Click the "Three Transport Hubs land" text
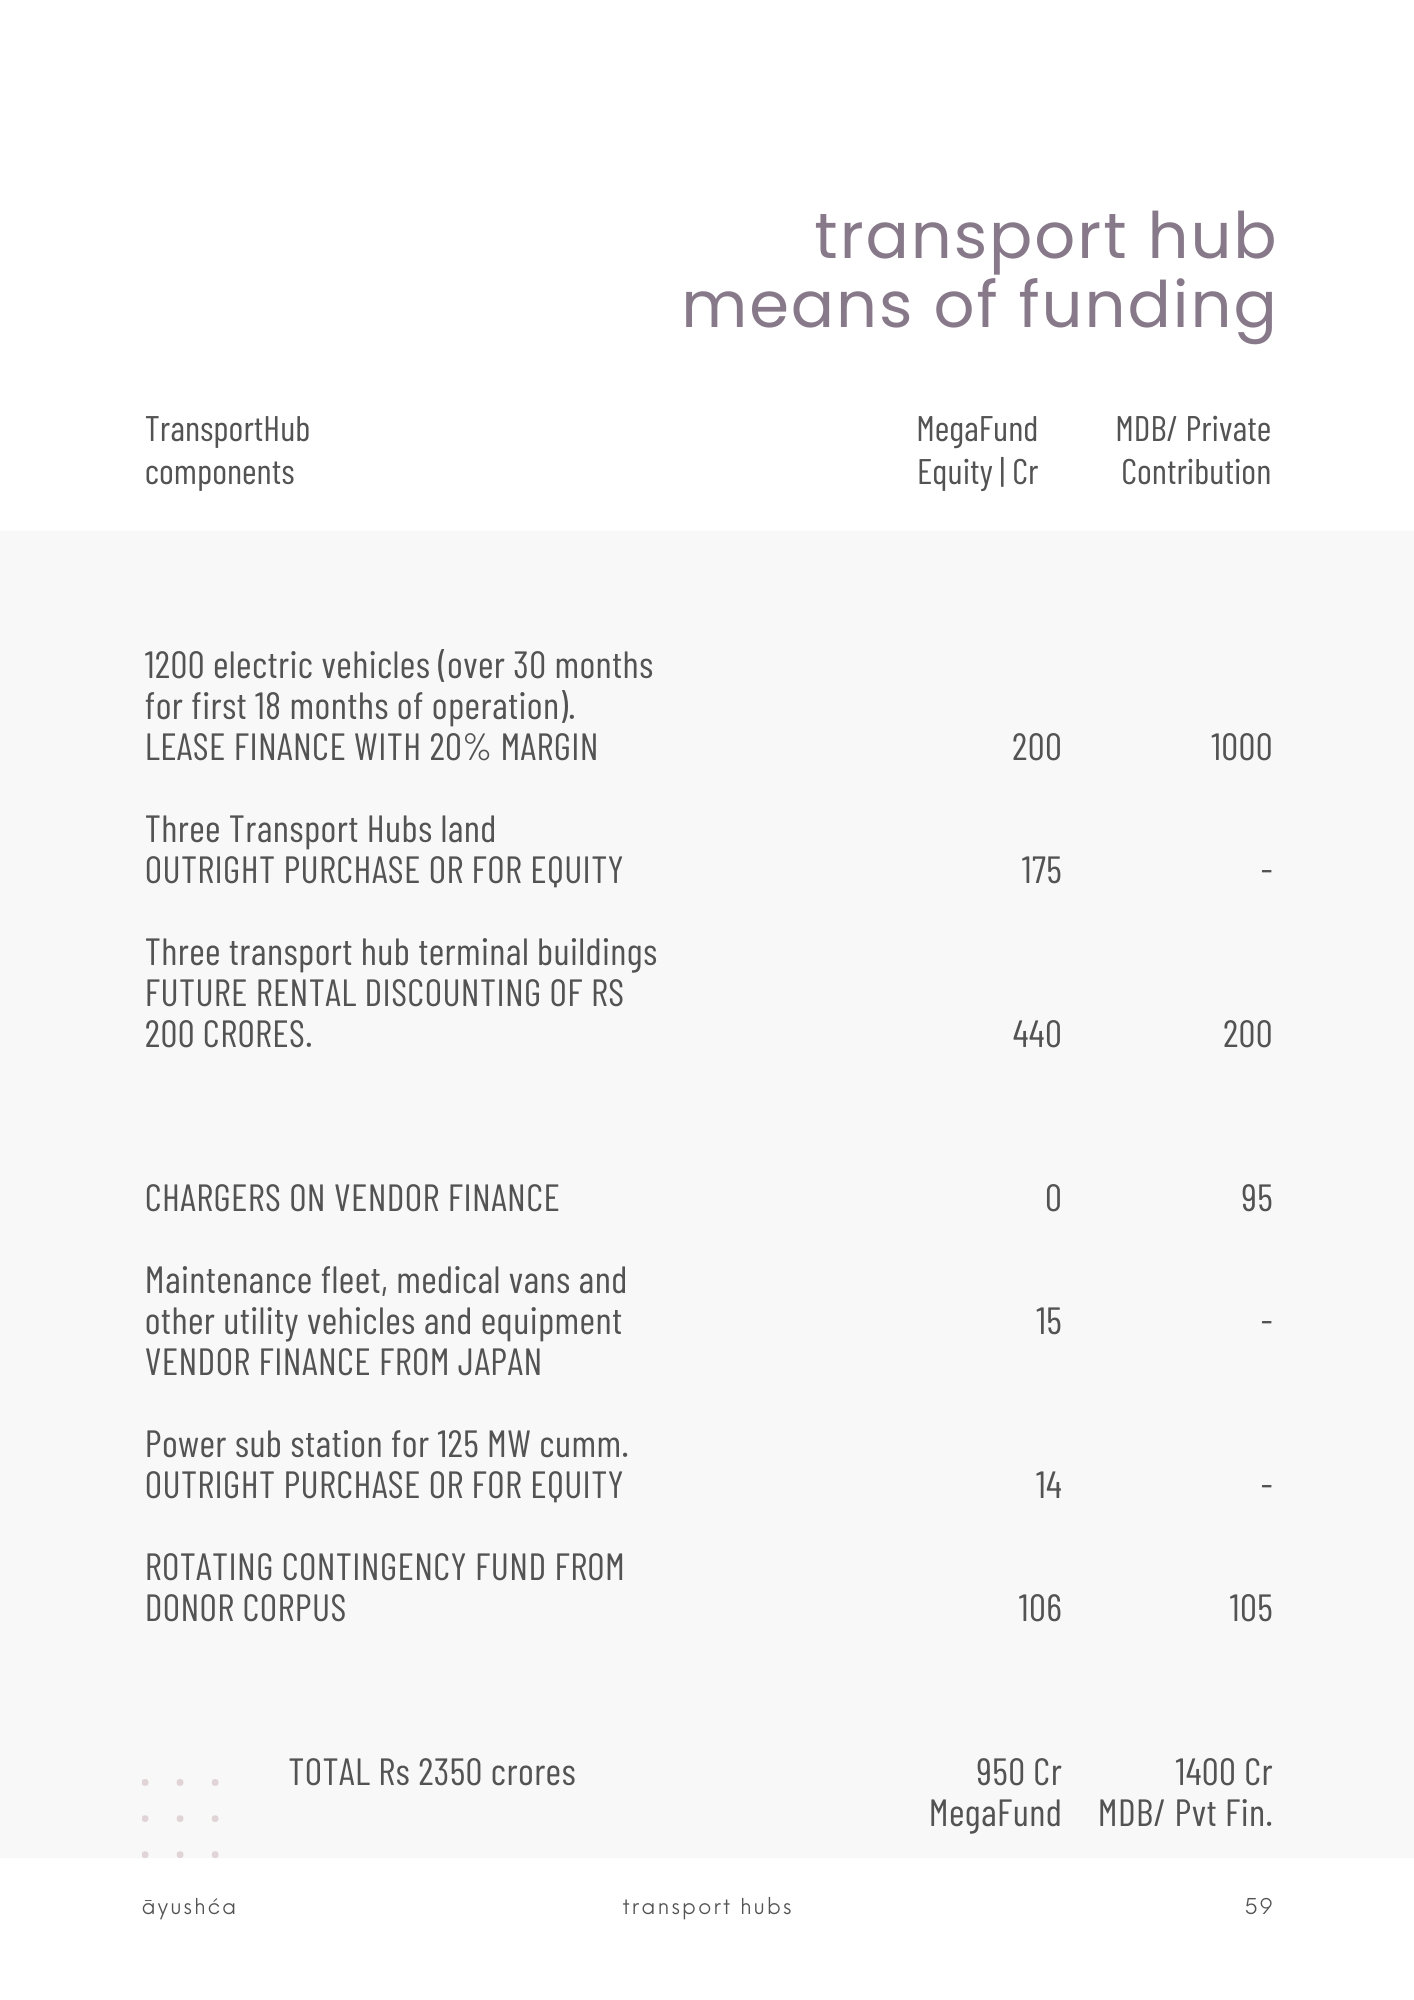The image size is (1414, 2000). (320, 829)
